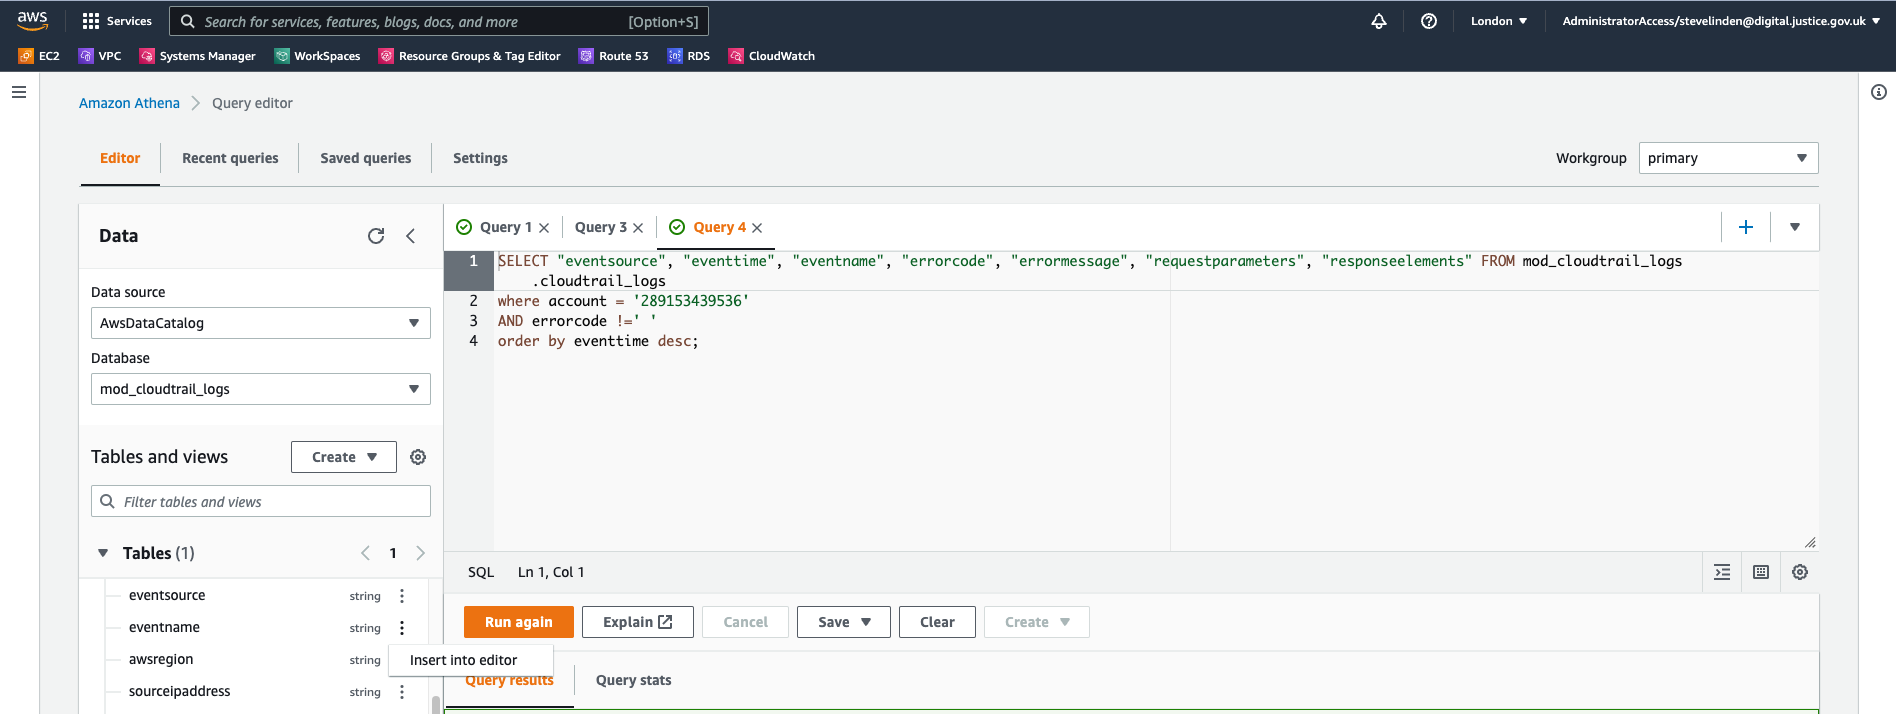This screenshot has width=1896, height=714.
Task: Open editor preferences gear icon
Action: (x=1800, y=572)
